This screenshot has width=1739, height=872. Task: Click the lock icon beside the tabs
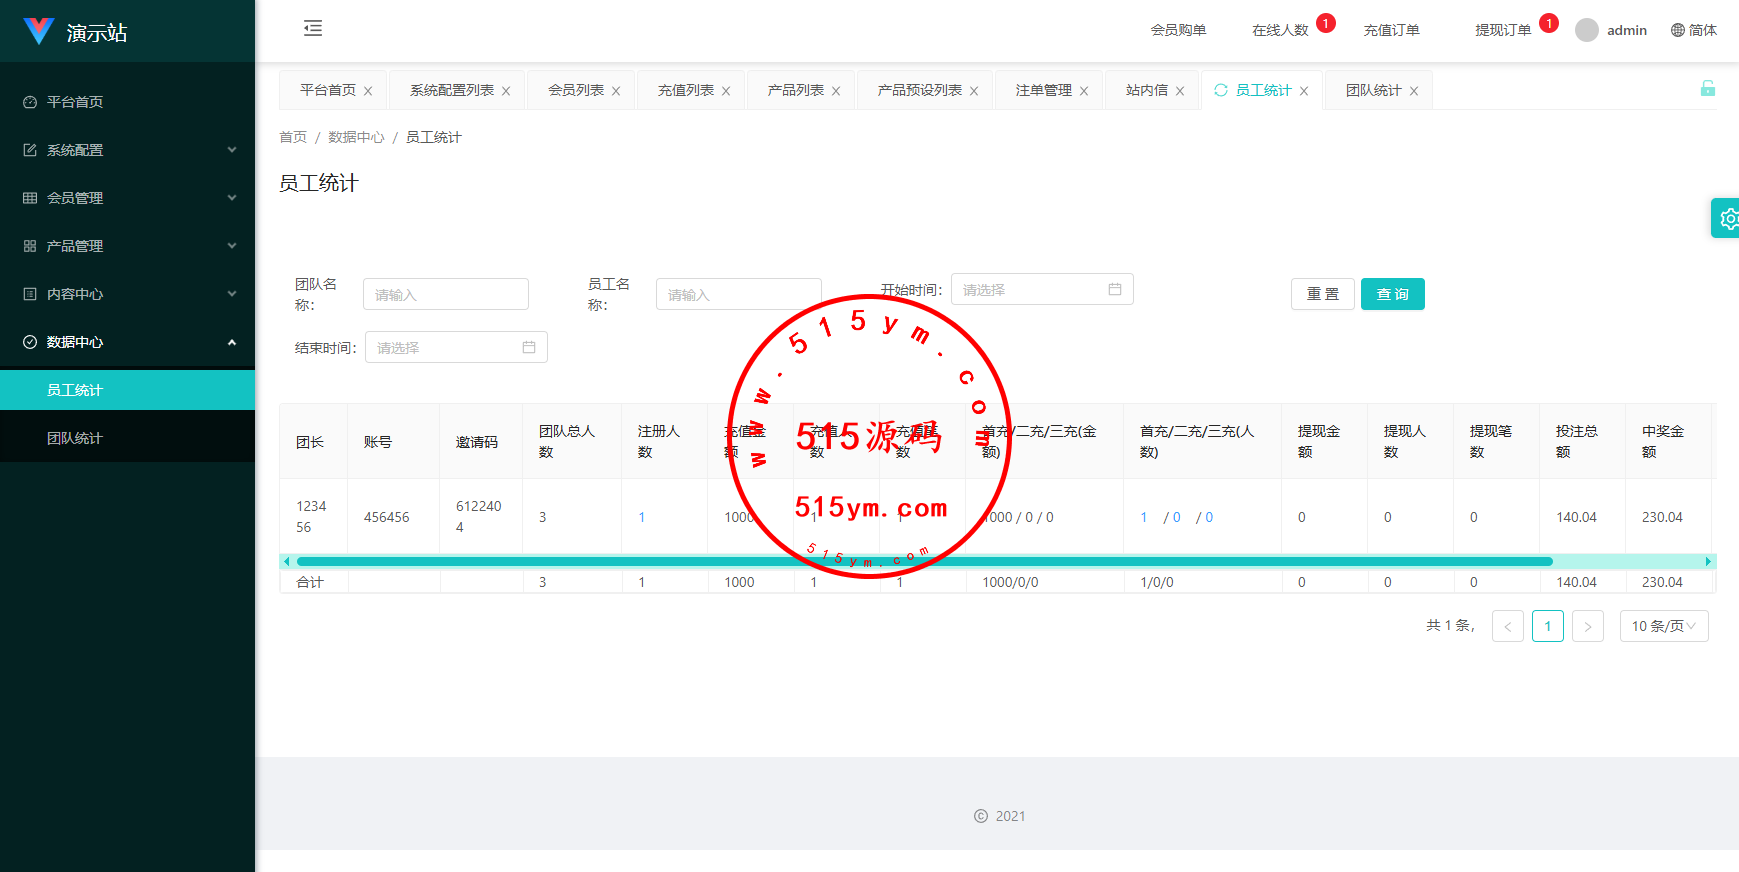1707,89
